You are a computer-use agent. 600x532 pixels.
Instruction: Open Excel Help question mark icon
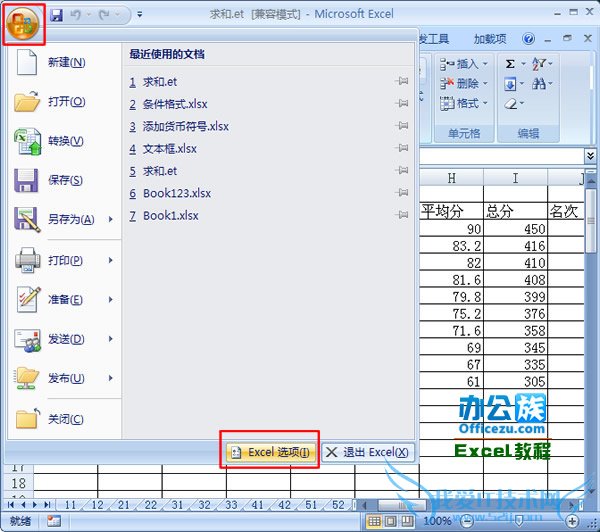pos(528,39)
